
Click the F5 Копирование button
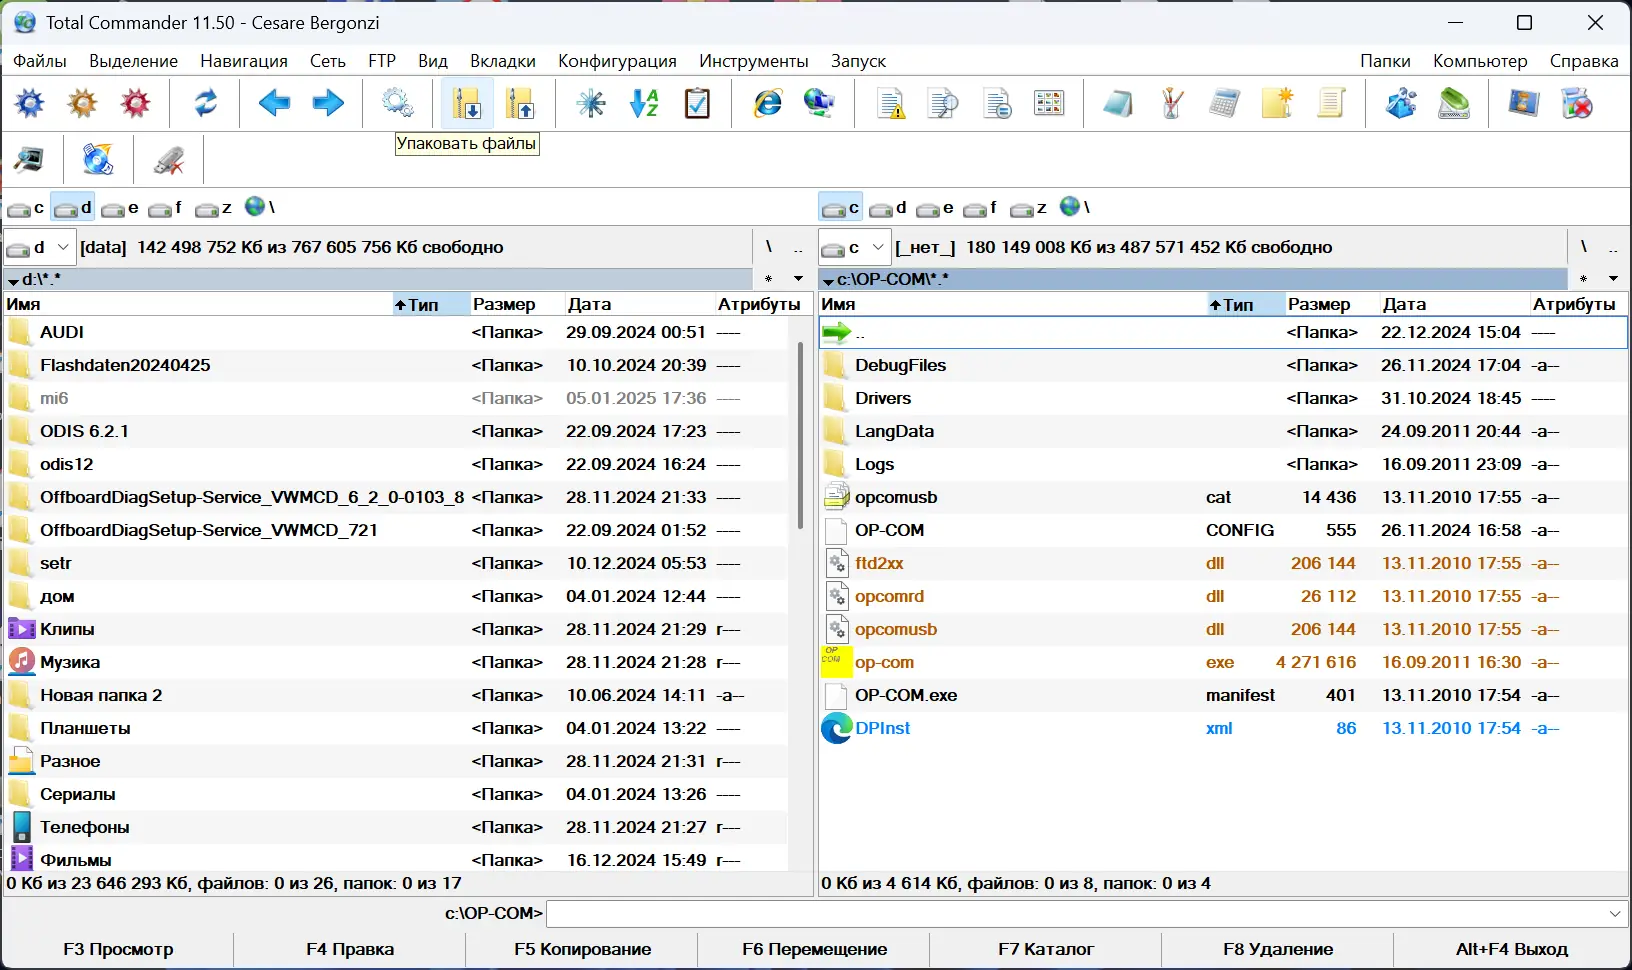coord(582,949)
